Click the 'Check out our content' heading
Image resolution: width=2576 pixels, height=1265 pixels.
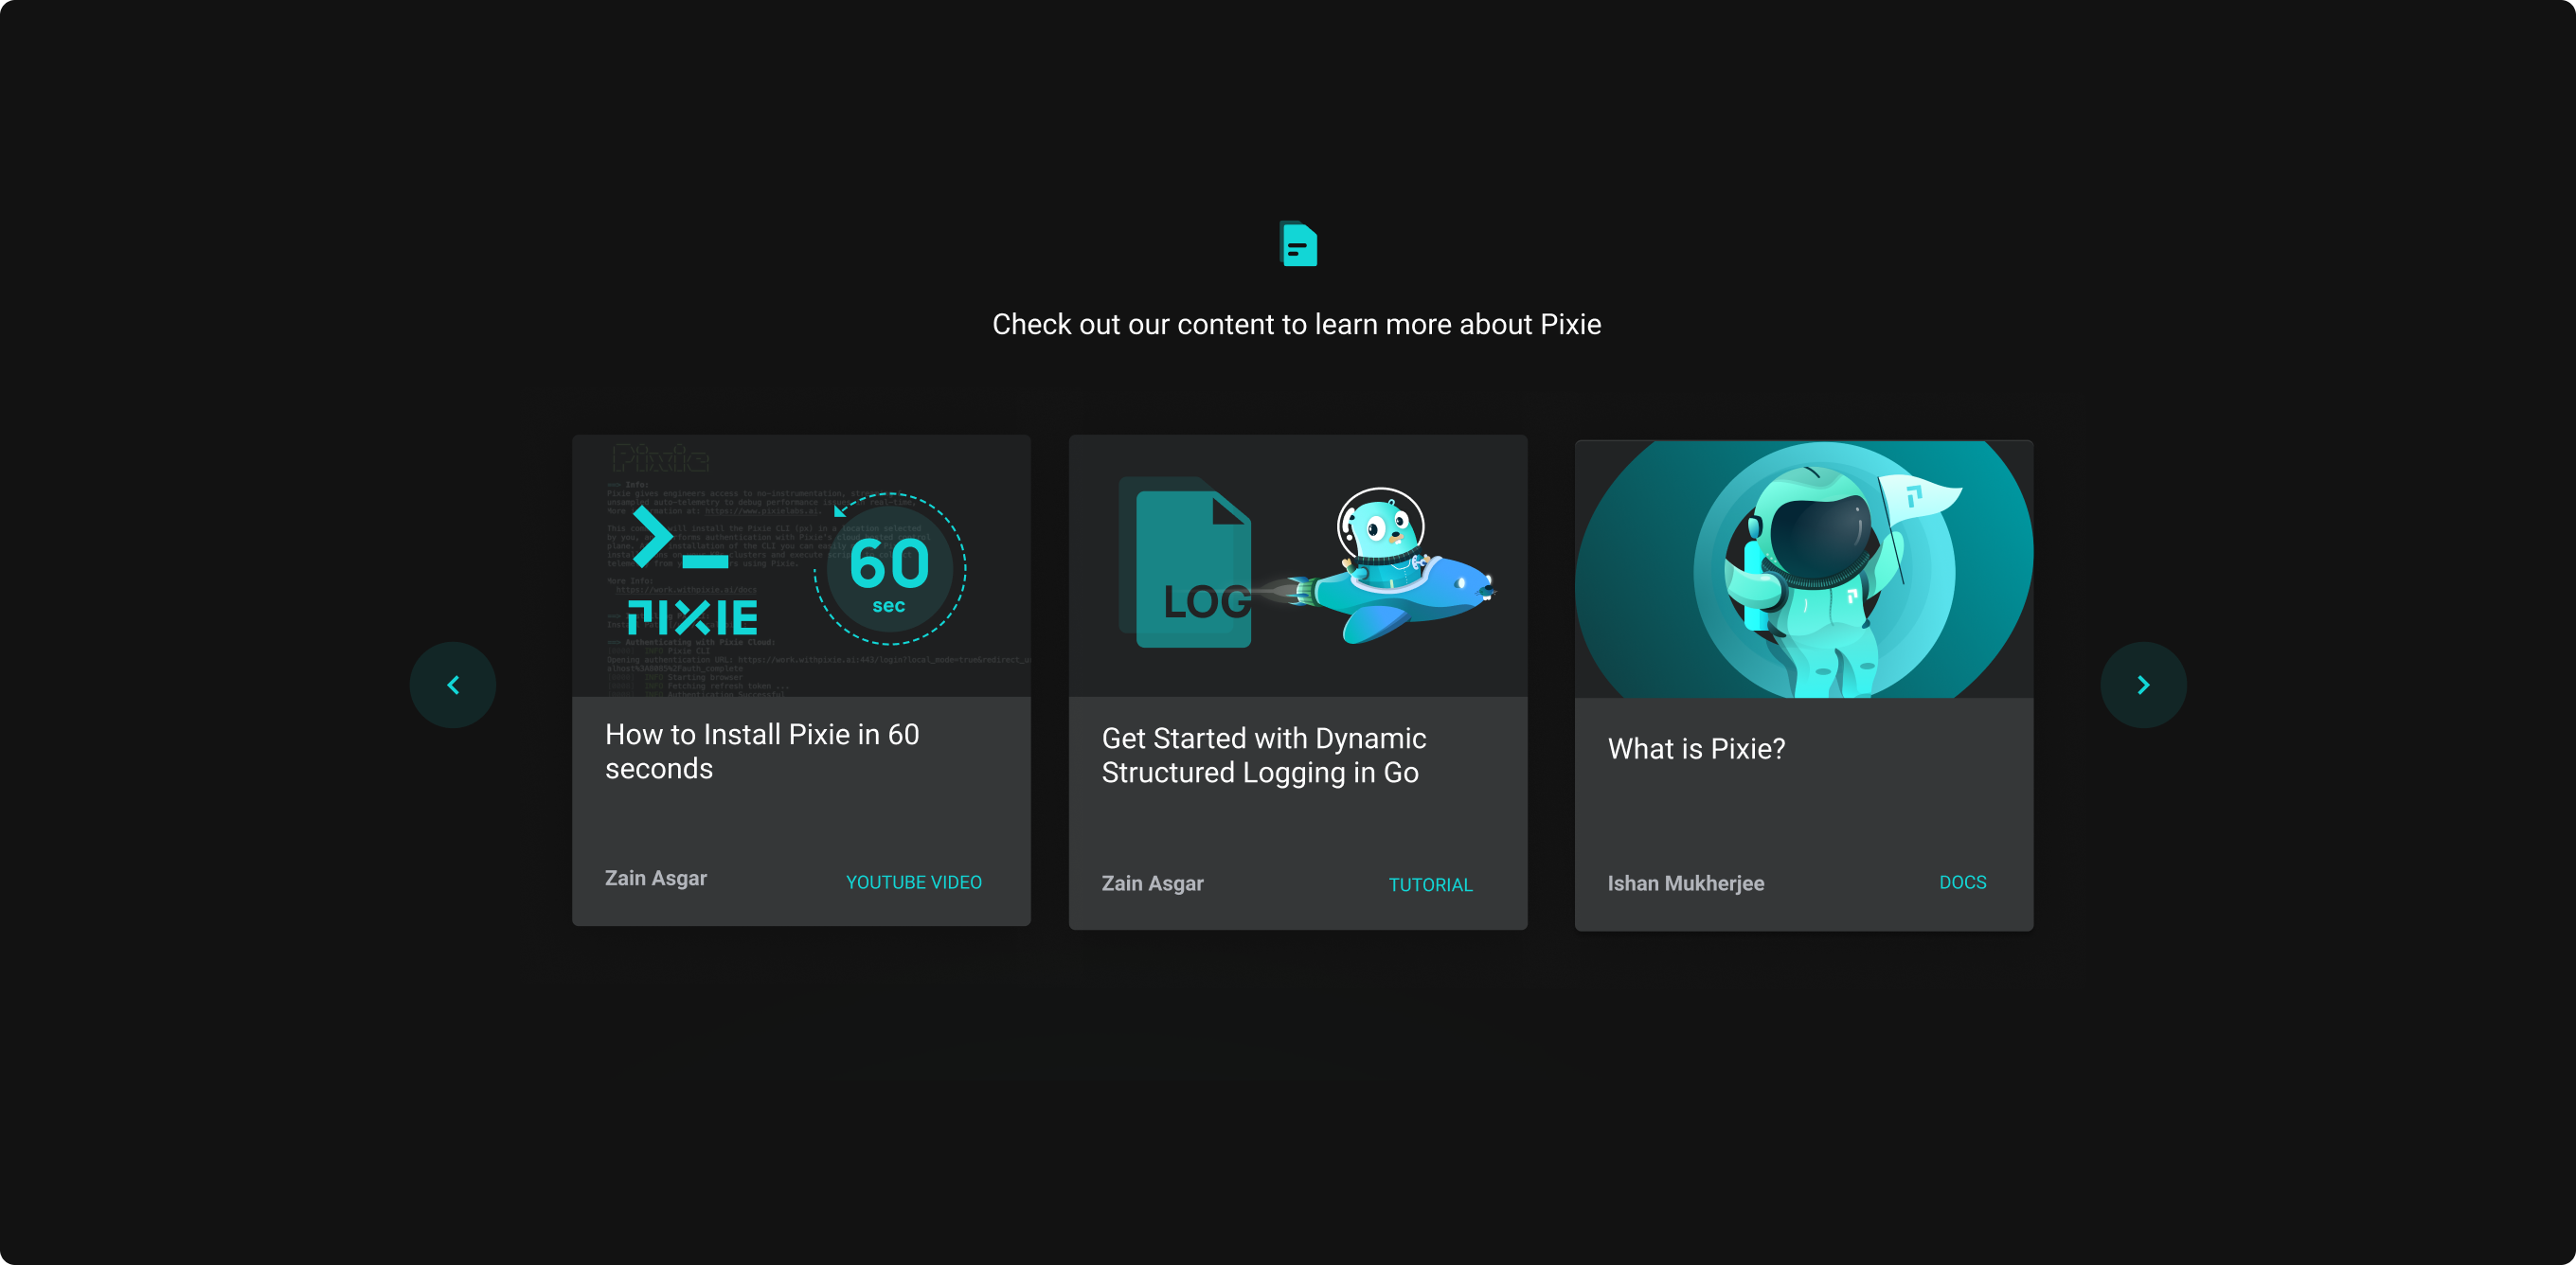[1296, 324]
